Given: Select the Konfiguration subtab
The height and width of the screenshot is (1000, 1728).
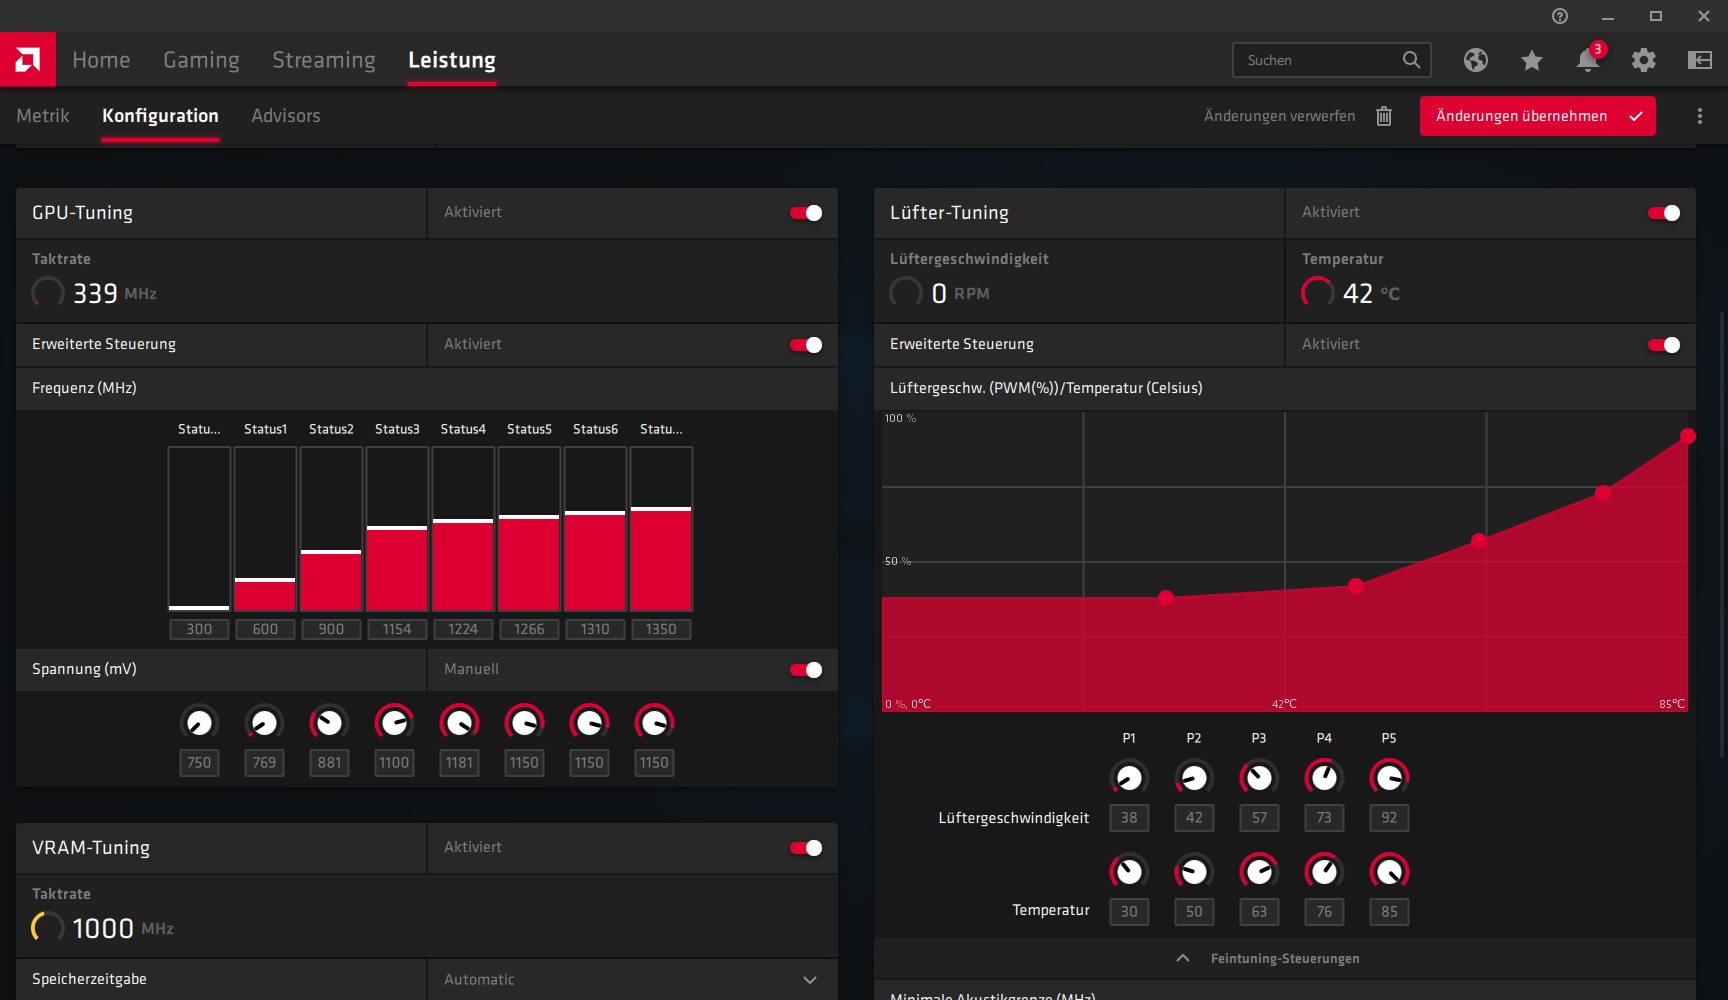Looking at the screenshot, I should [160, 116].
